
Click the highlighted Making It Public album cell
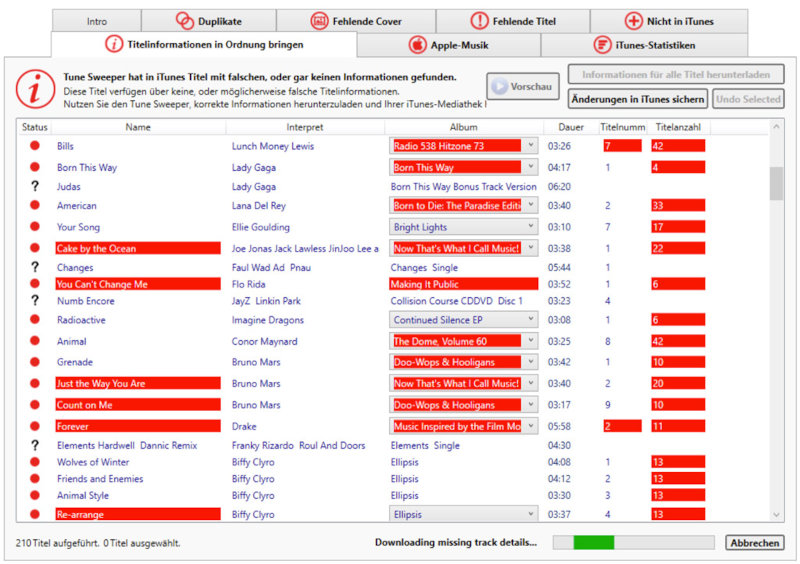463,284
